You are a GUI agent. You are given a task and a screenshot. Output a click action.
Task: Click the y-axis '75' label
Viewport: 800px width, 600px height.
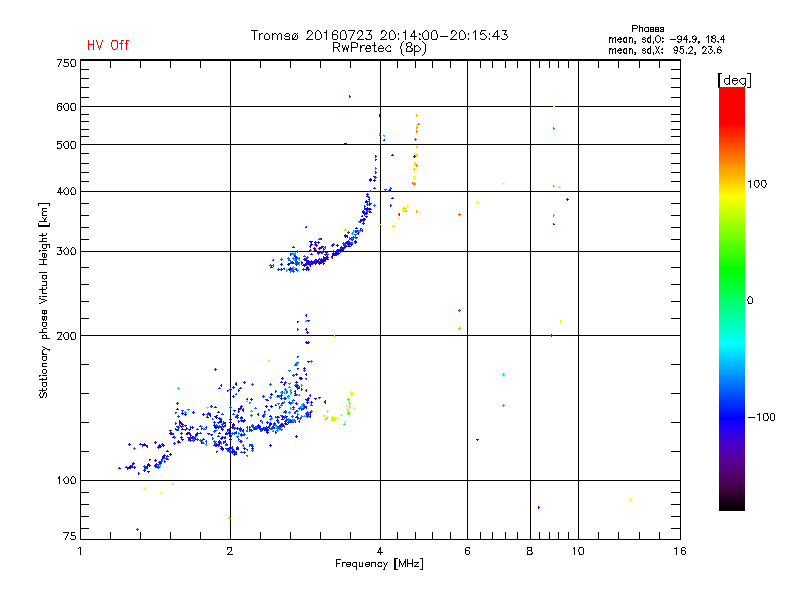point(70,536)
